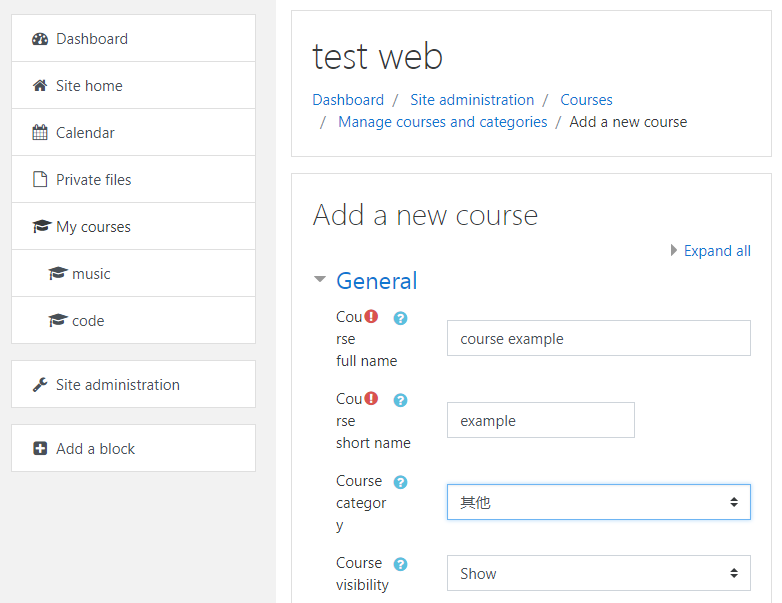Open help icon for Course category

(400, 482)
